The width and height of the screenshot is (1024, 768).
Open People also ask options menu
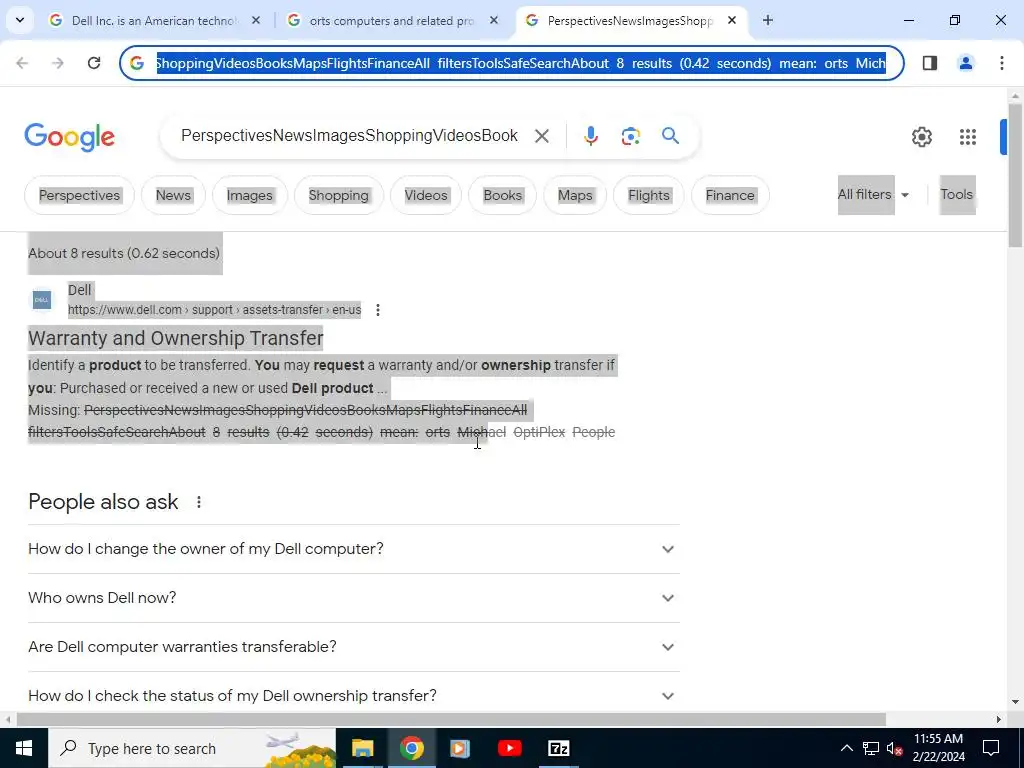point(199,502)
